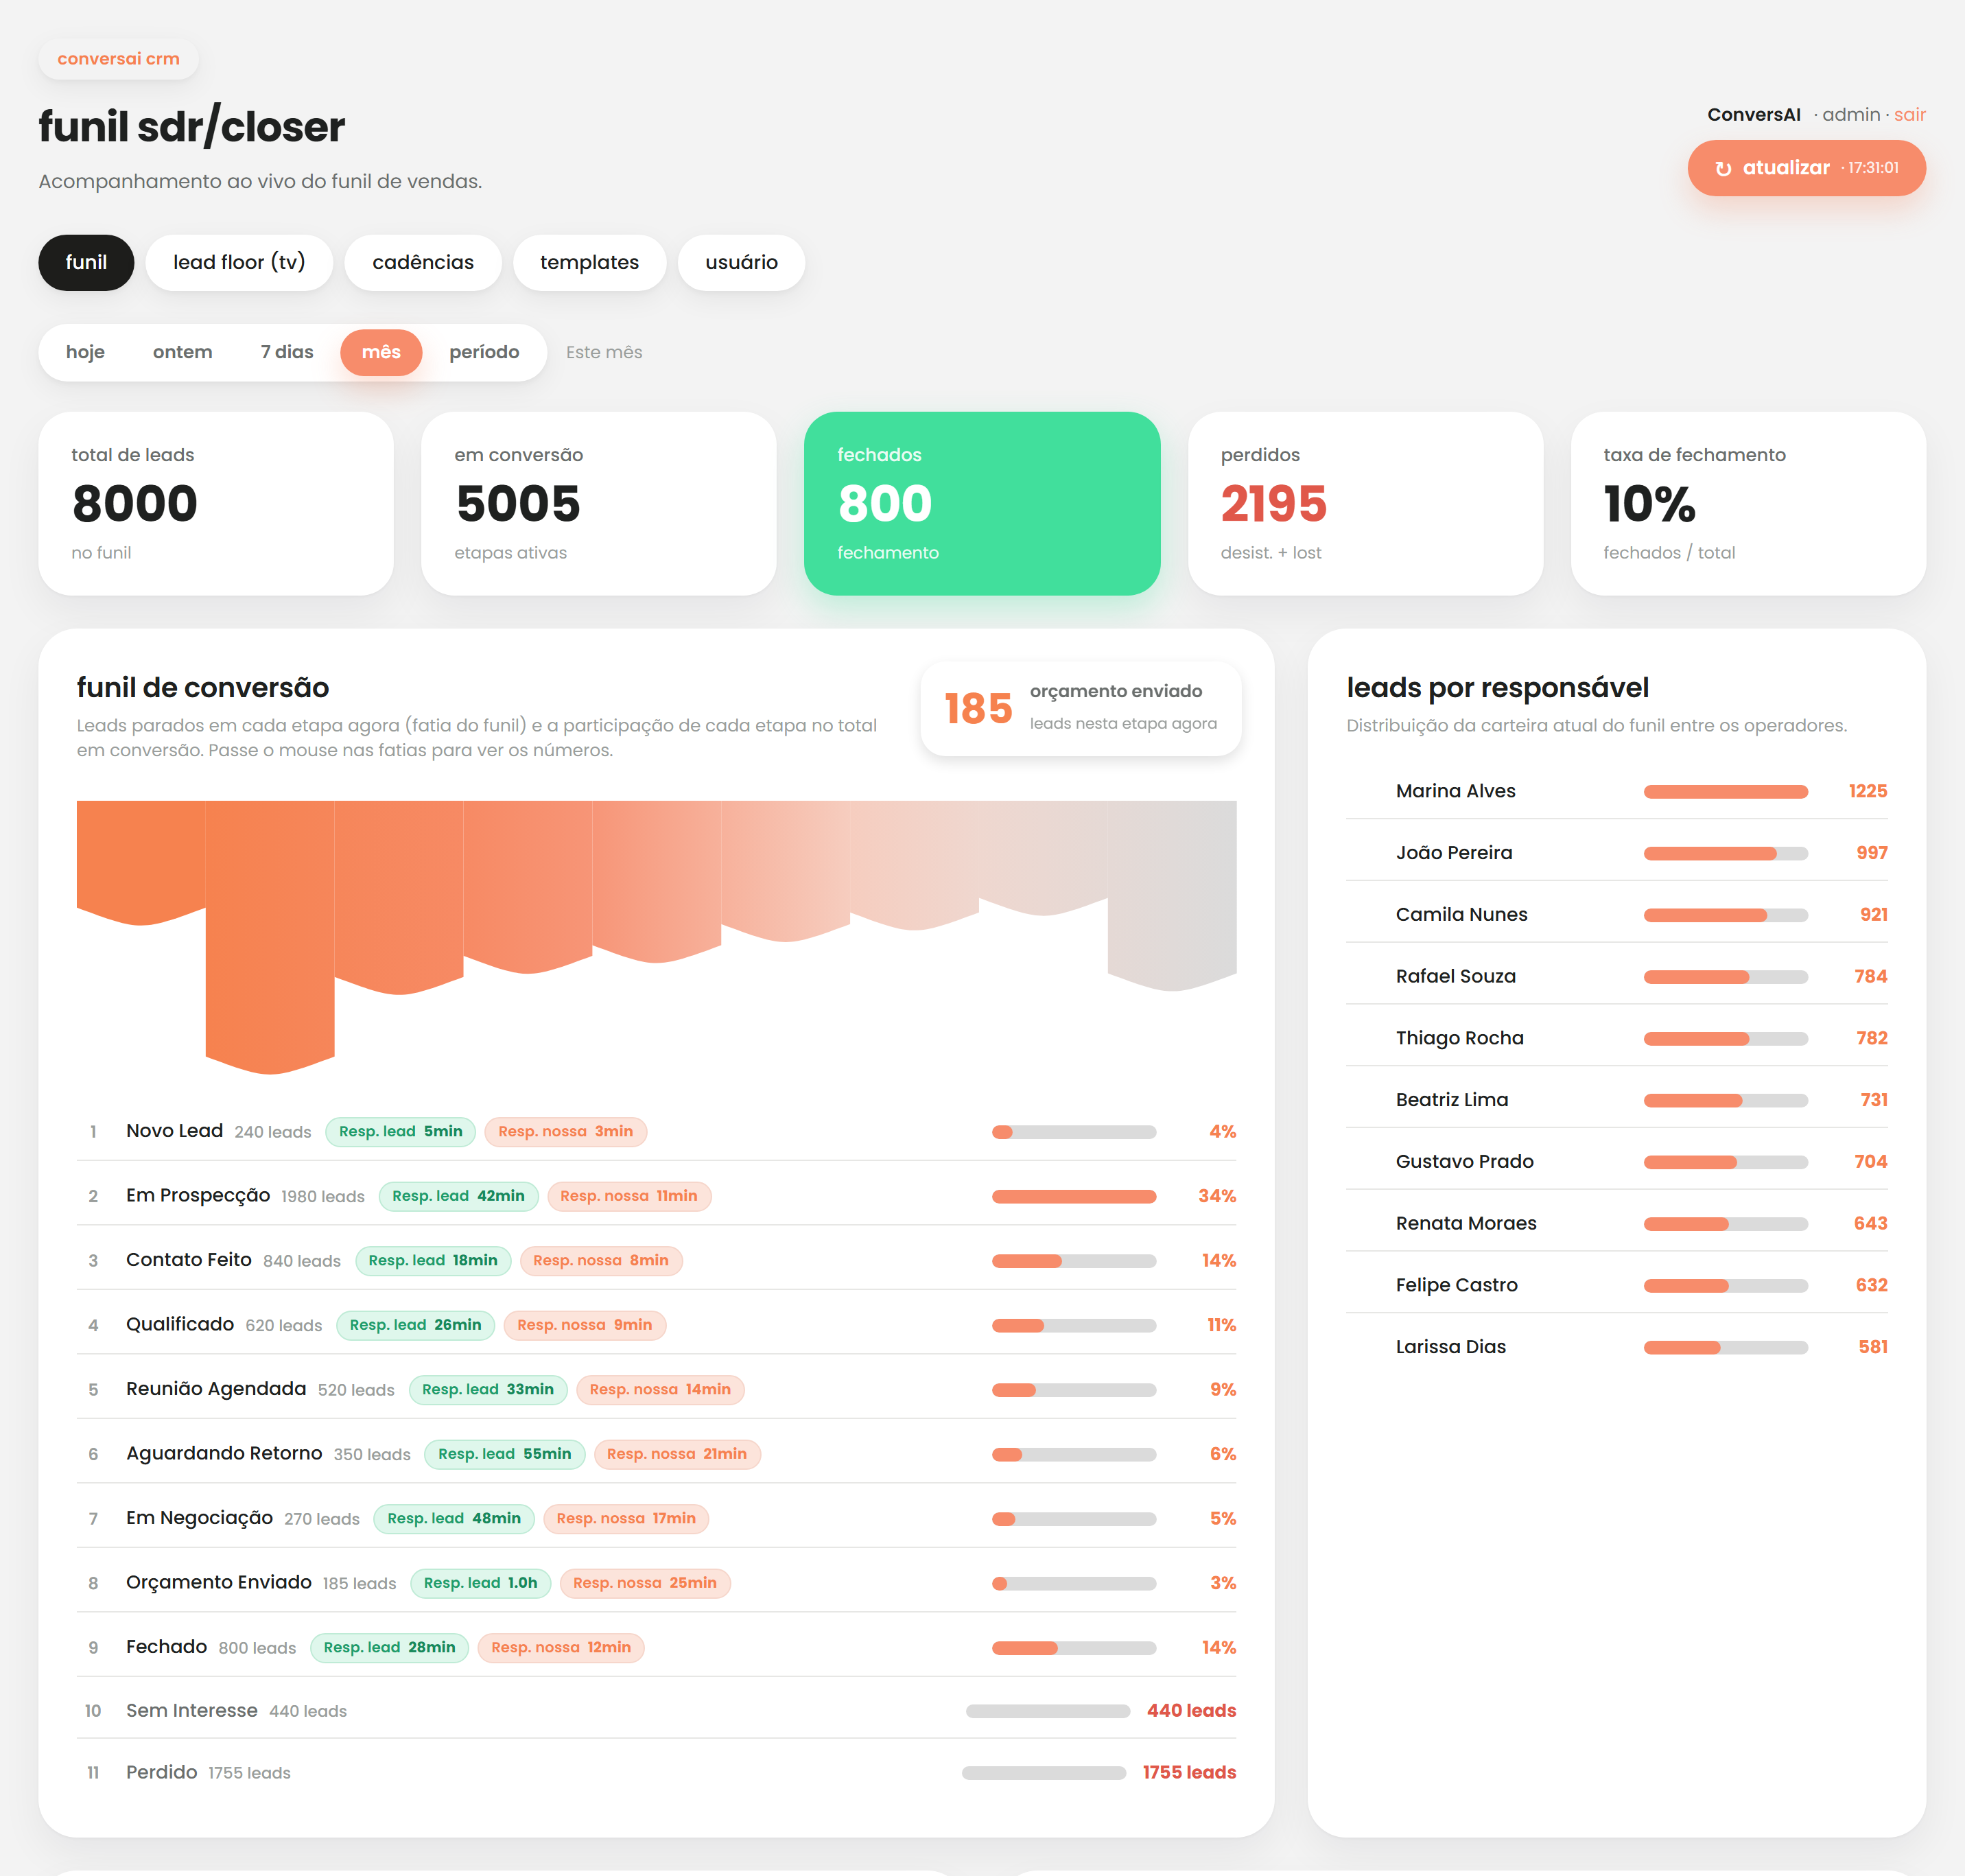1965x1876 pixels.
Task: Click the conversai crm badge
Action: (x=118, y=59)
